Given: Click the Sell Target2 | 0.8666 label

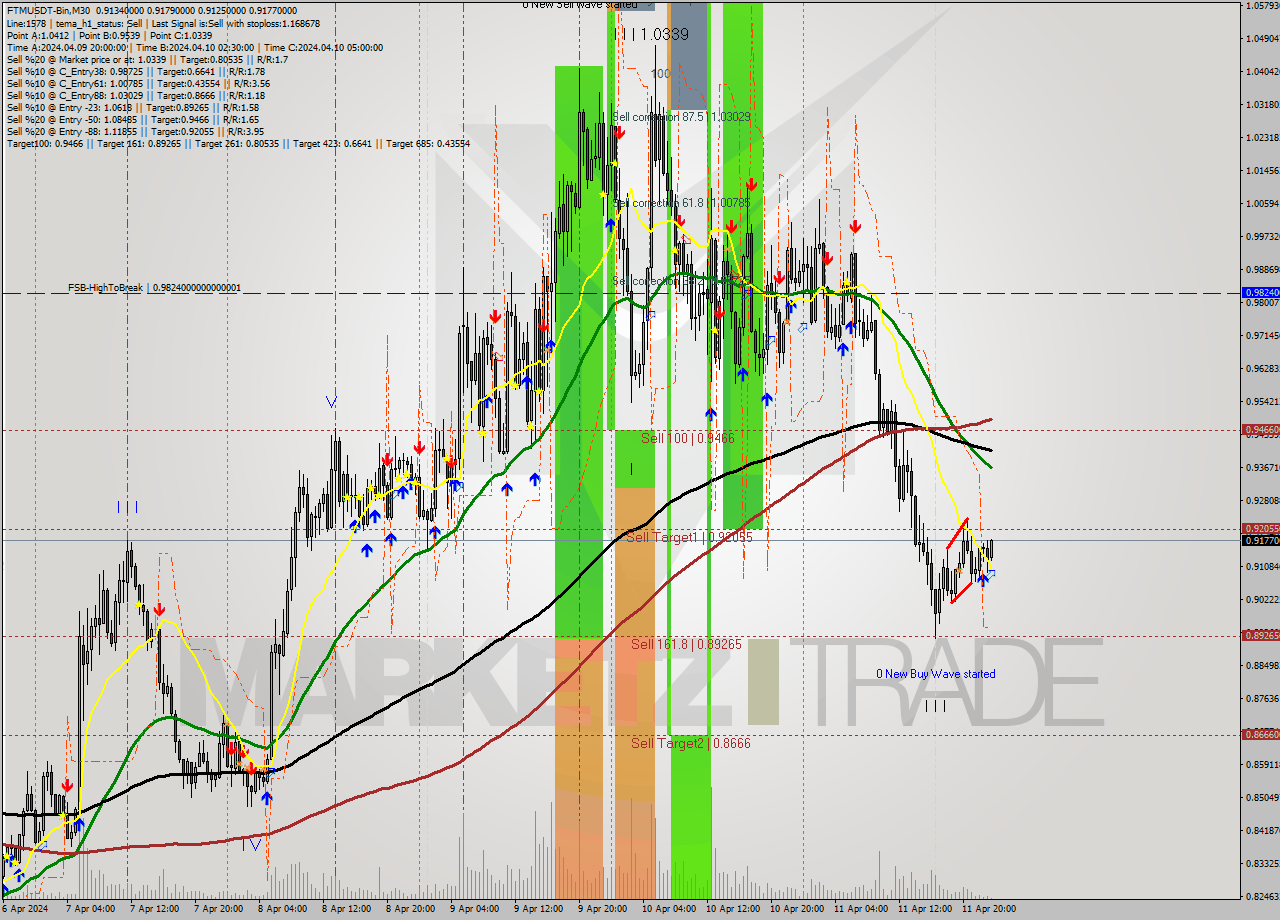Looking at the screenshot, I should click(x=691, y=743).
